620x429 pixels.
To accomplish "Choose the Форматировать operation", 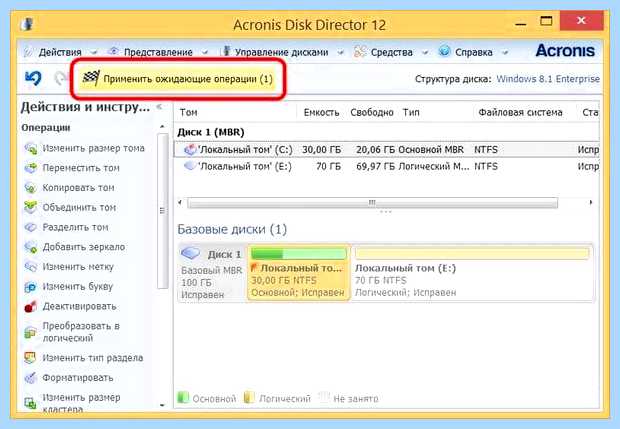I will [78, 378].
